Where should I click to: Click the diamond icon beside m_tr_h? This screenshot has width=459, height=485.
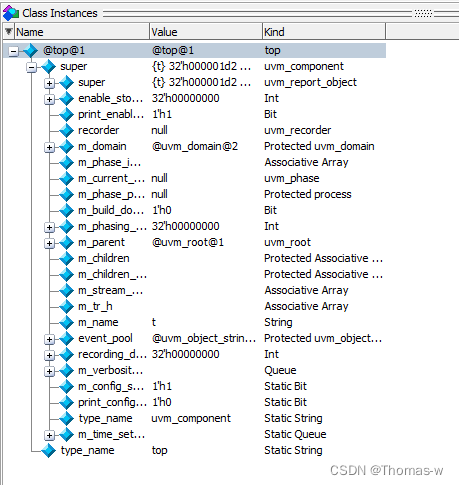click(66, 307)
